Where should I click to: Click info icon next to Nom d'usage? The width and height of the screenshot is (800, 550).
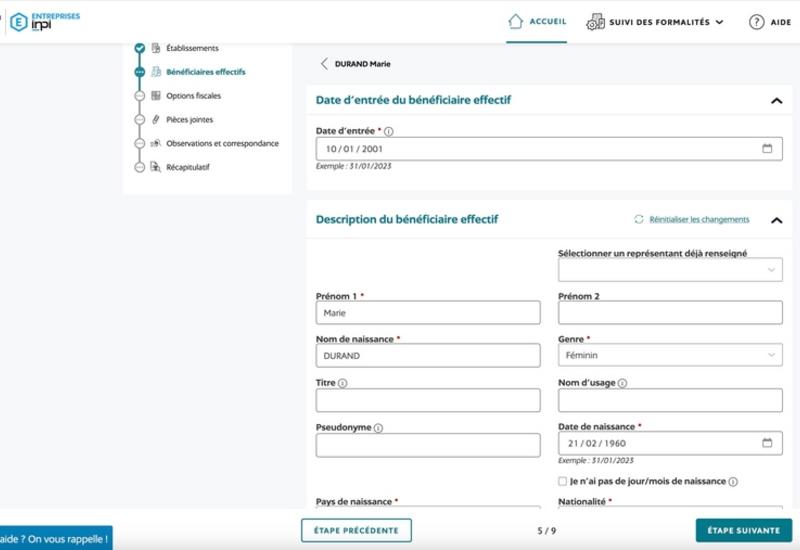point(623,383)
